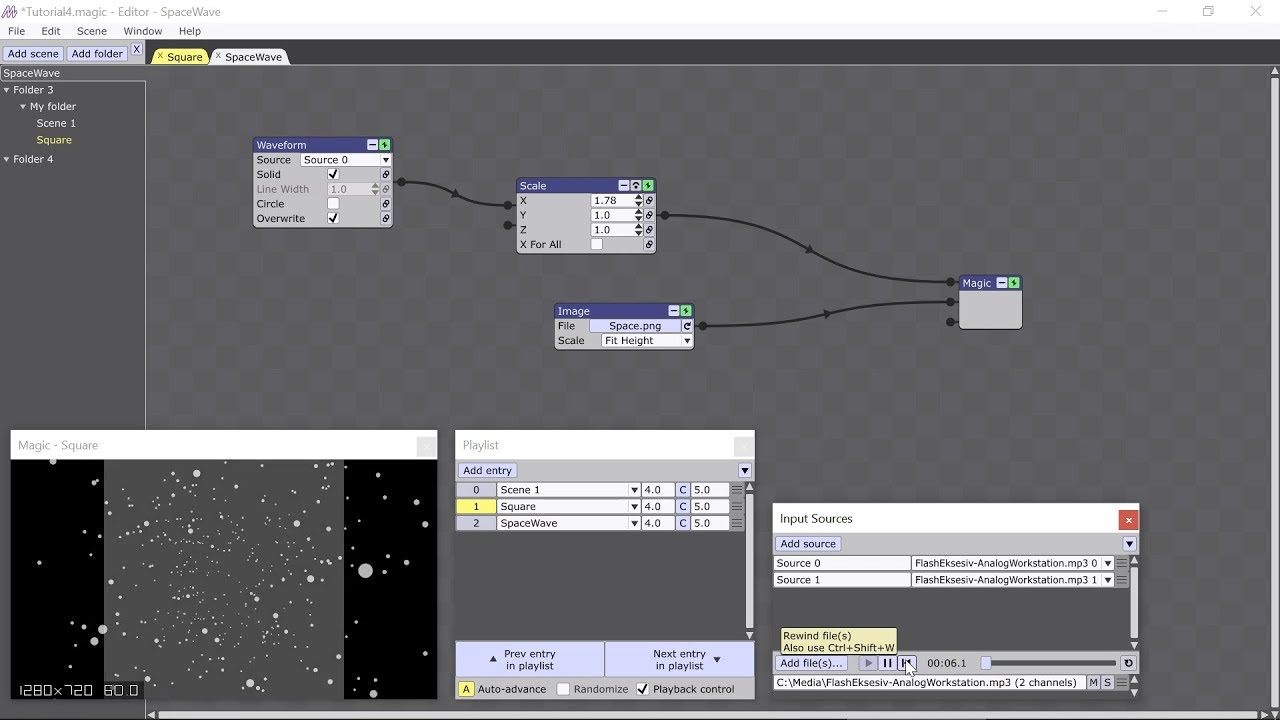This screenshot has height=720, width=1280.
Task: Enable the X For All checkbox
Action: point(597,245)
